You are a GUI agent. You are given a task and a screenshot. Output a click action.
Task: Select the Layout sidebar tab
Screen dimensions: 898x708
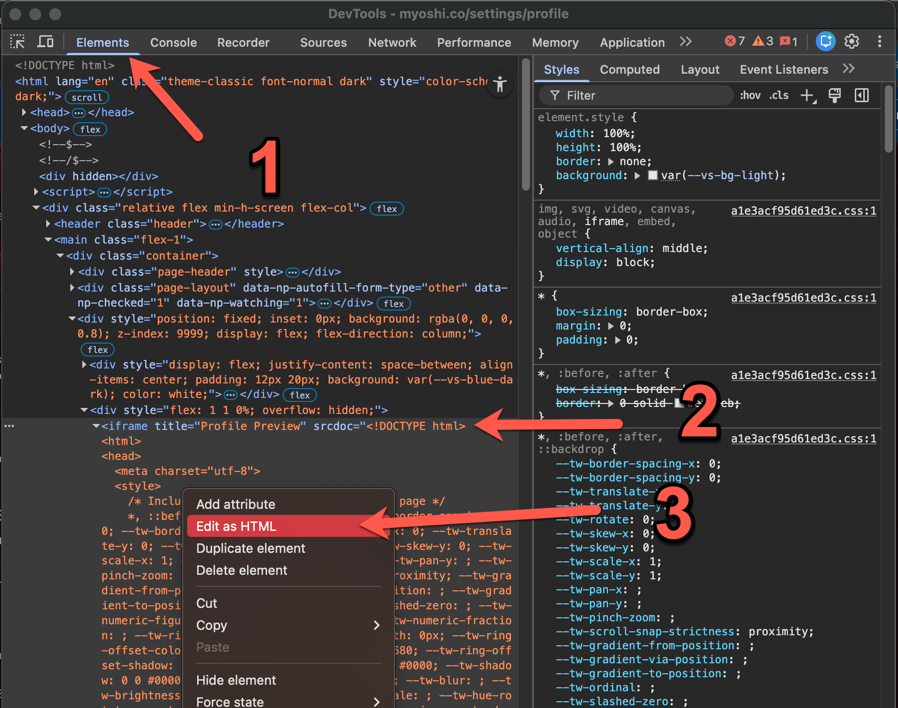tap(699, 69)
